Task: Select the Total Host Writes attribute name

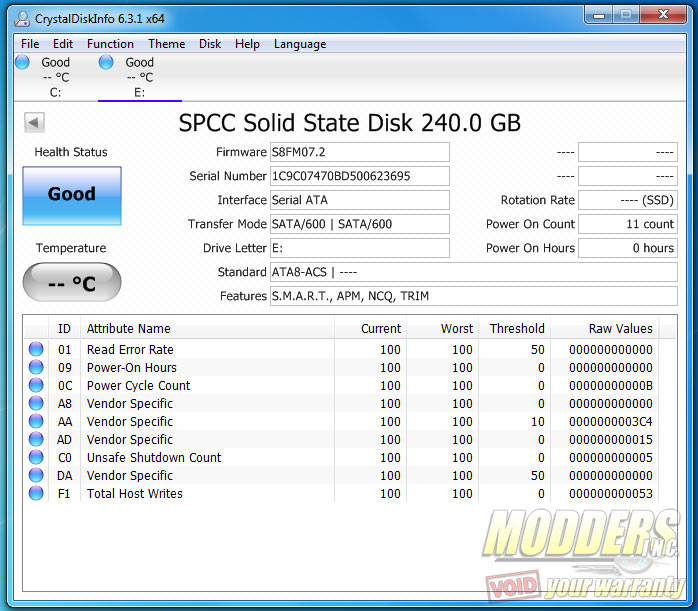Action: (x=135, y=494)
